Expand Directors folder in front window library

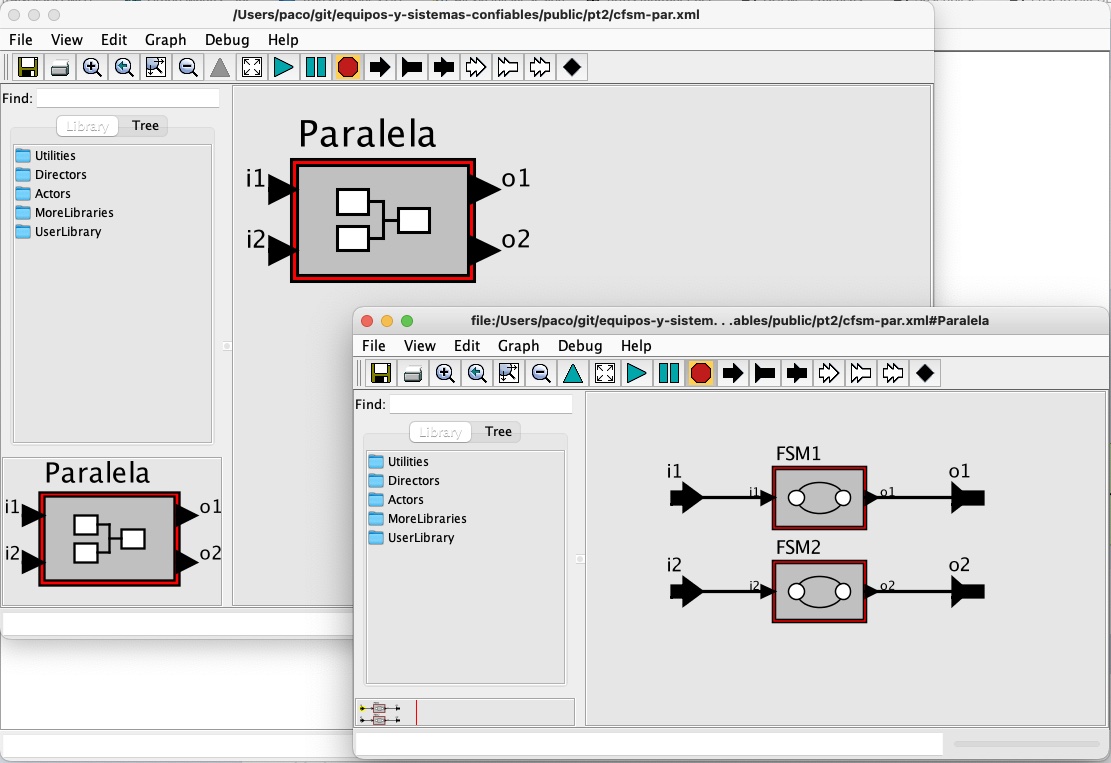pos(405,480)
